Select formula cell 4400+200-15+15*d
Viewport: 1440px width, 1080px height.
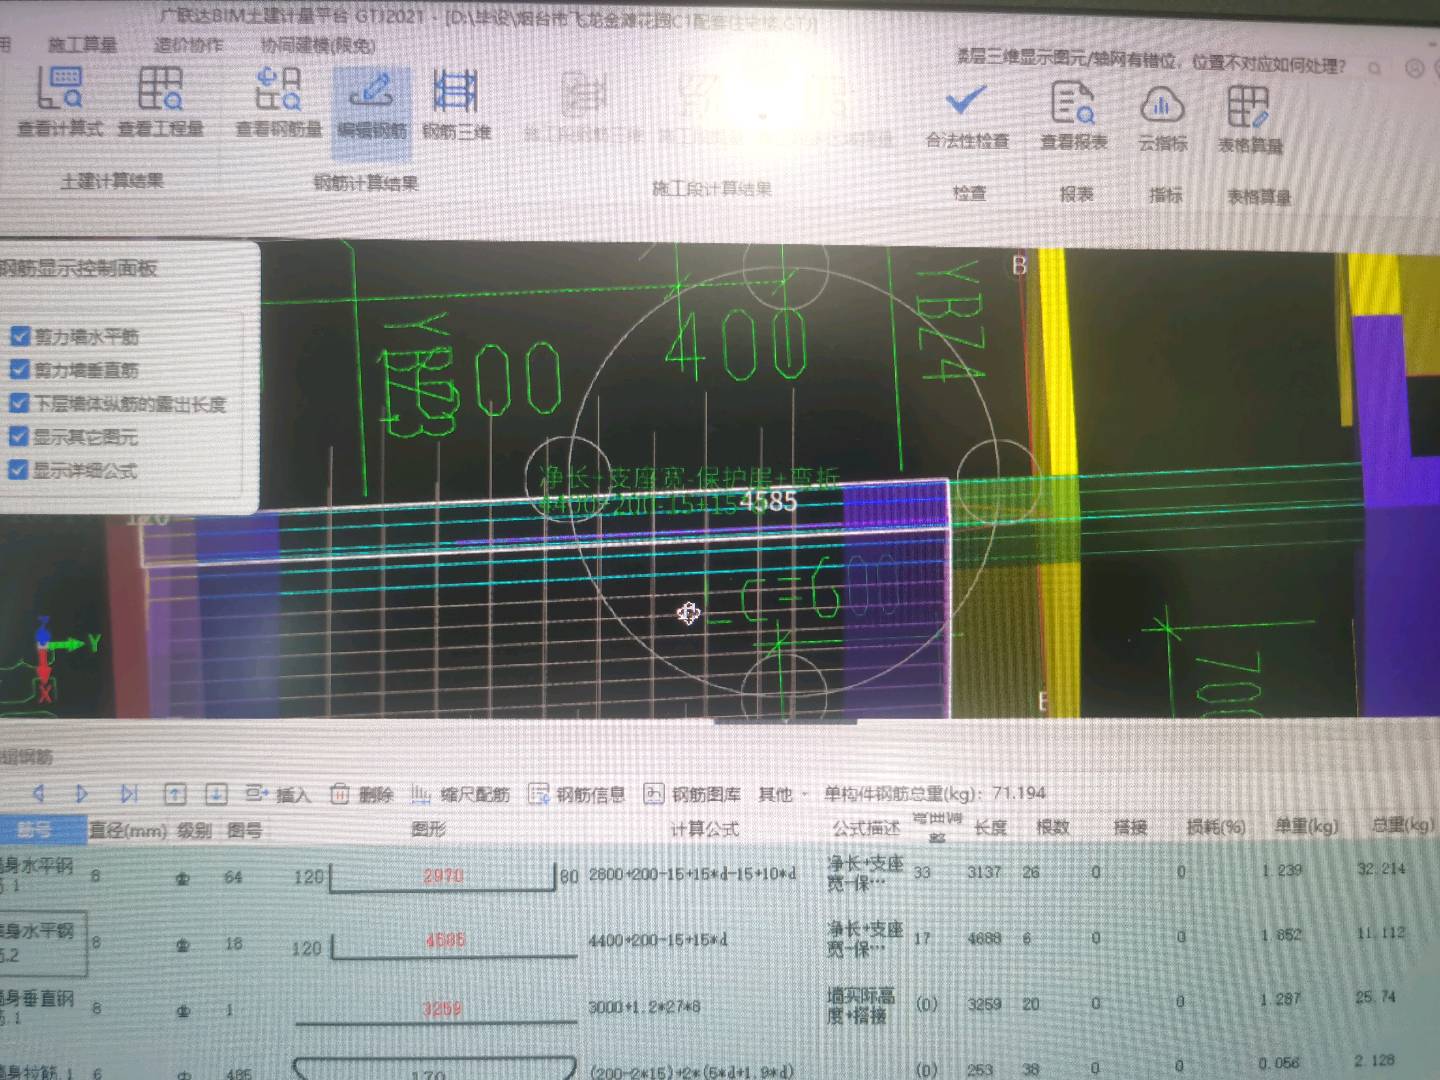658,940
